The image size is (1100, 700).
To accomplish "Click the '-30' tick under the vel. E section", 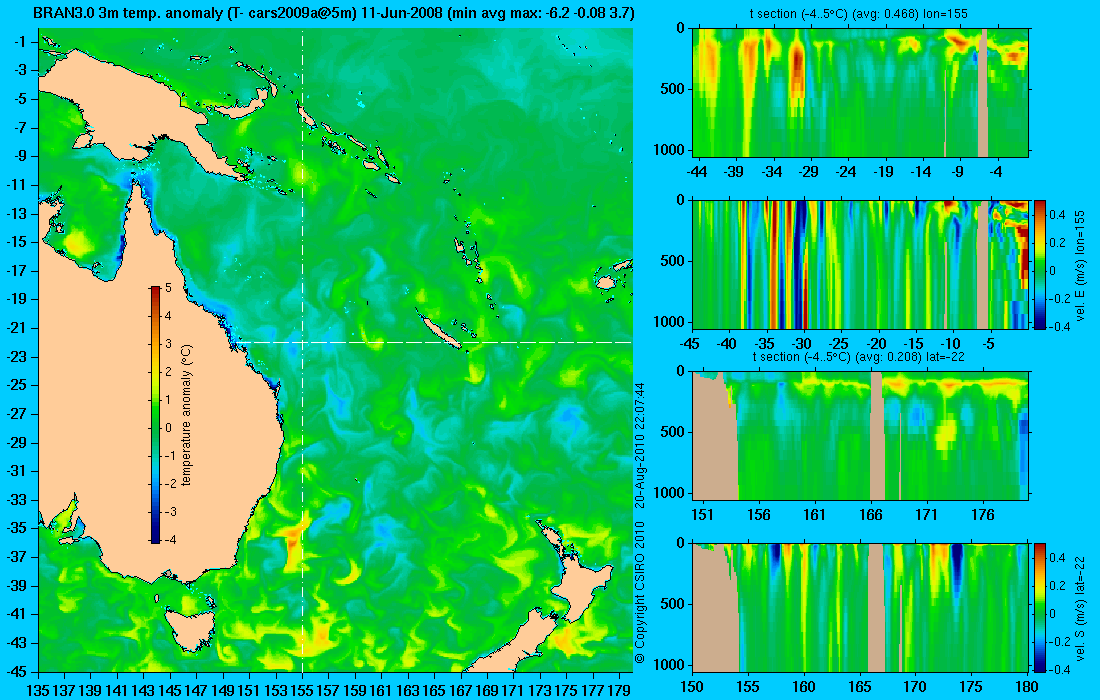I will [802, 344].
